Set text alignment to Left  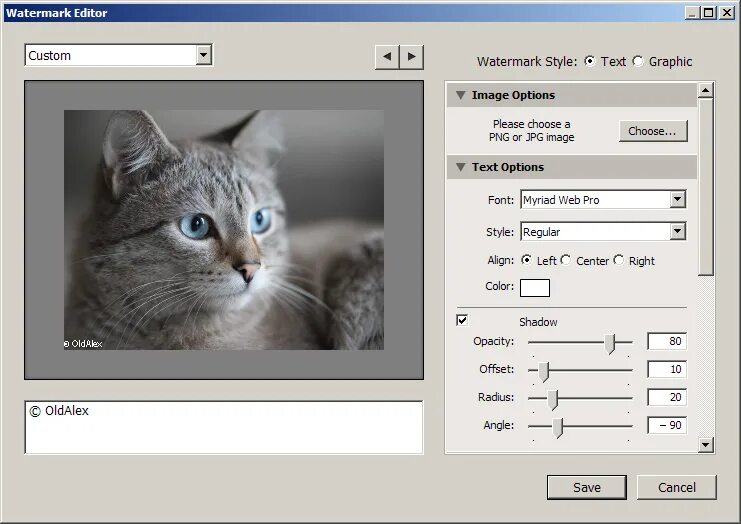[x=526, y=260]
